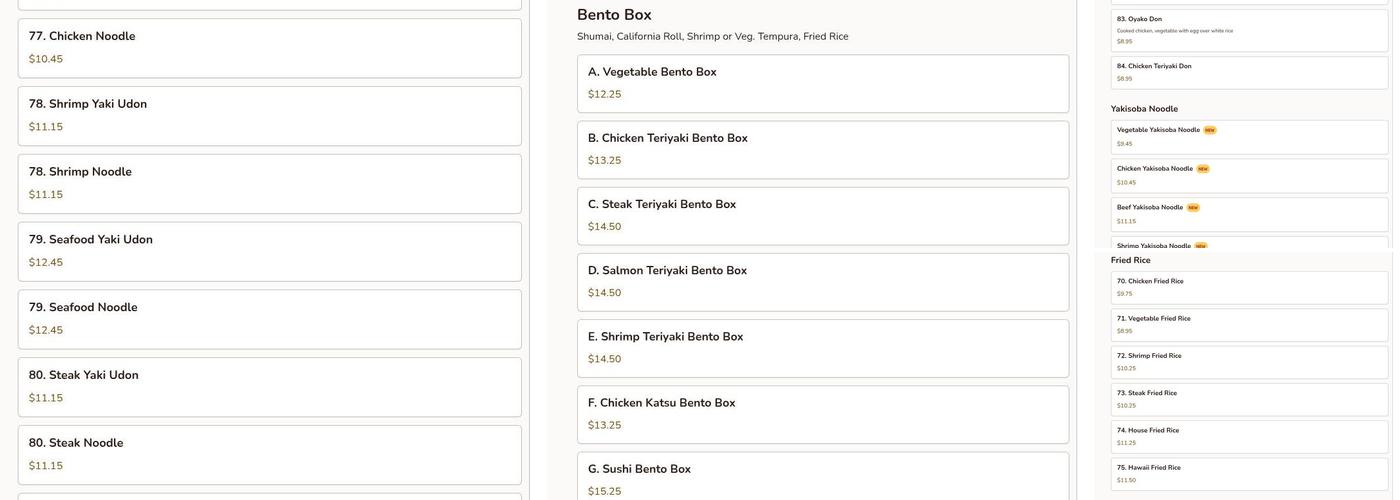Choose D. Salmon Teriyaki Bento Box
The image size is (1400, 500).
pyautogui.click(x=822, y=282)
